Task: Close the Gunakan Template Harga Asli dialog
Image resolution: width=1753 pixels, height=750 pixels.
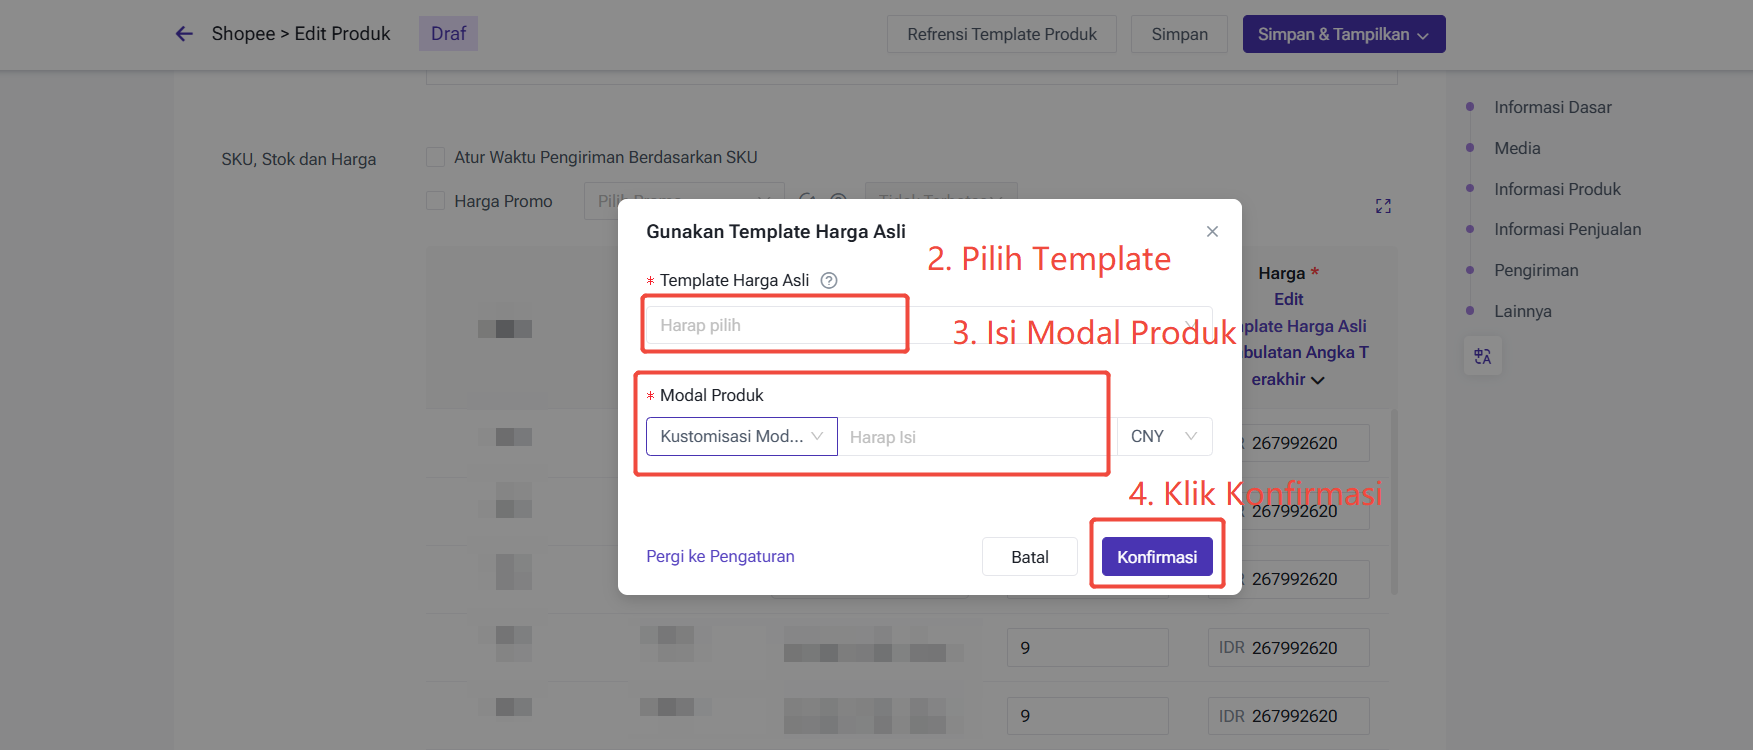Action: click(1212, 232)
